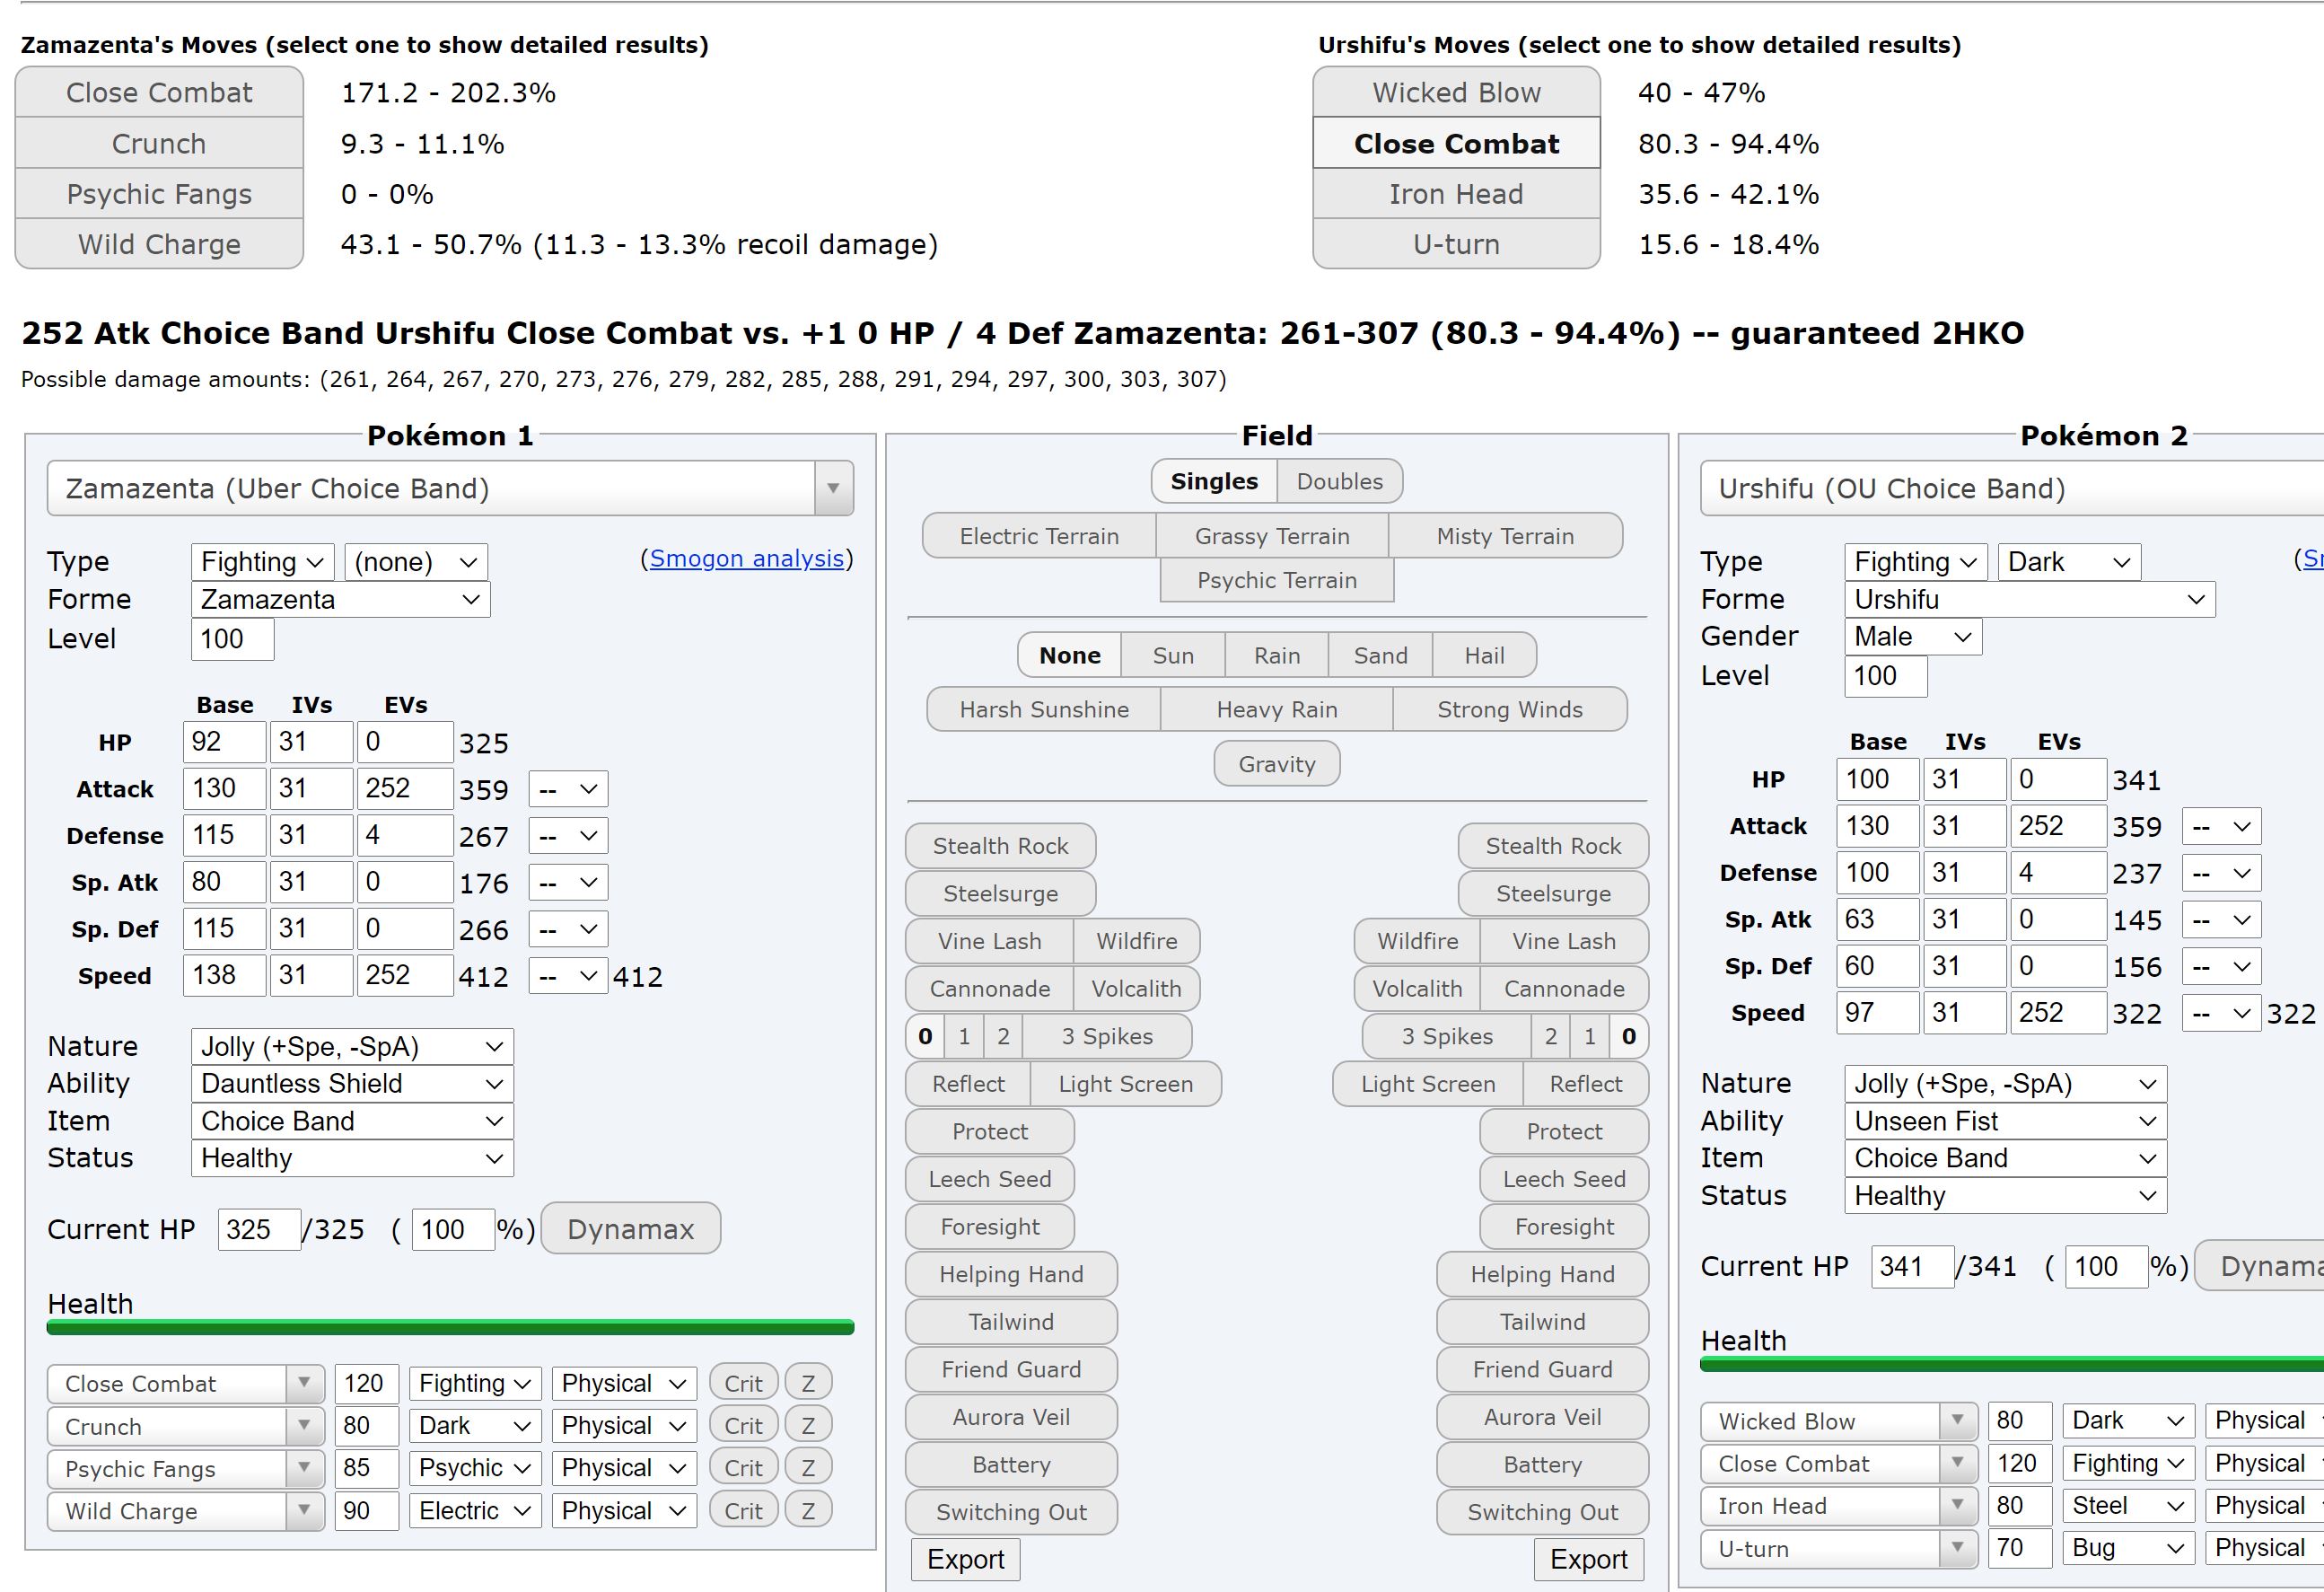This screenshot has height=1592, width=2324.
Task: Toggle right side Helping Hand
Action: click(x=1542, y=1274)
